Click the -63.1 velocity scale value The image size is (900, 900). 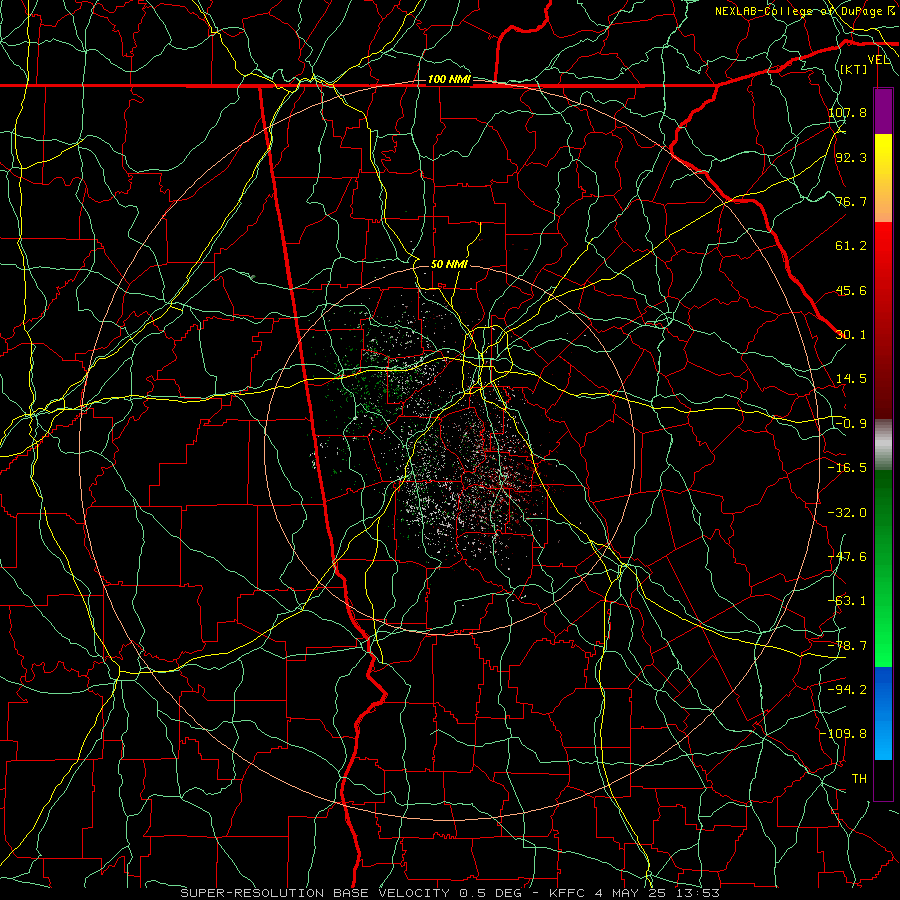[x=847, y=601]
